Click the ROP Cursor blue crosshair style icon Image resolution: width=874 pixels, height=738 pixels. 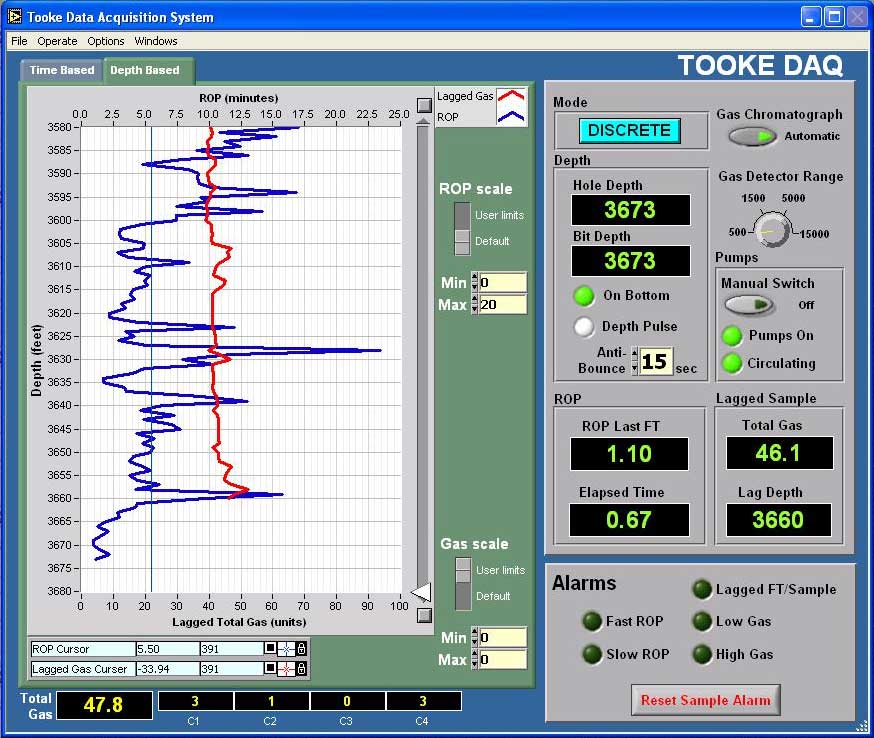click(x=286, y=649)
